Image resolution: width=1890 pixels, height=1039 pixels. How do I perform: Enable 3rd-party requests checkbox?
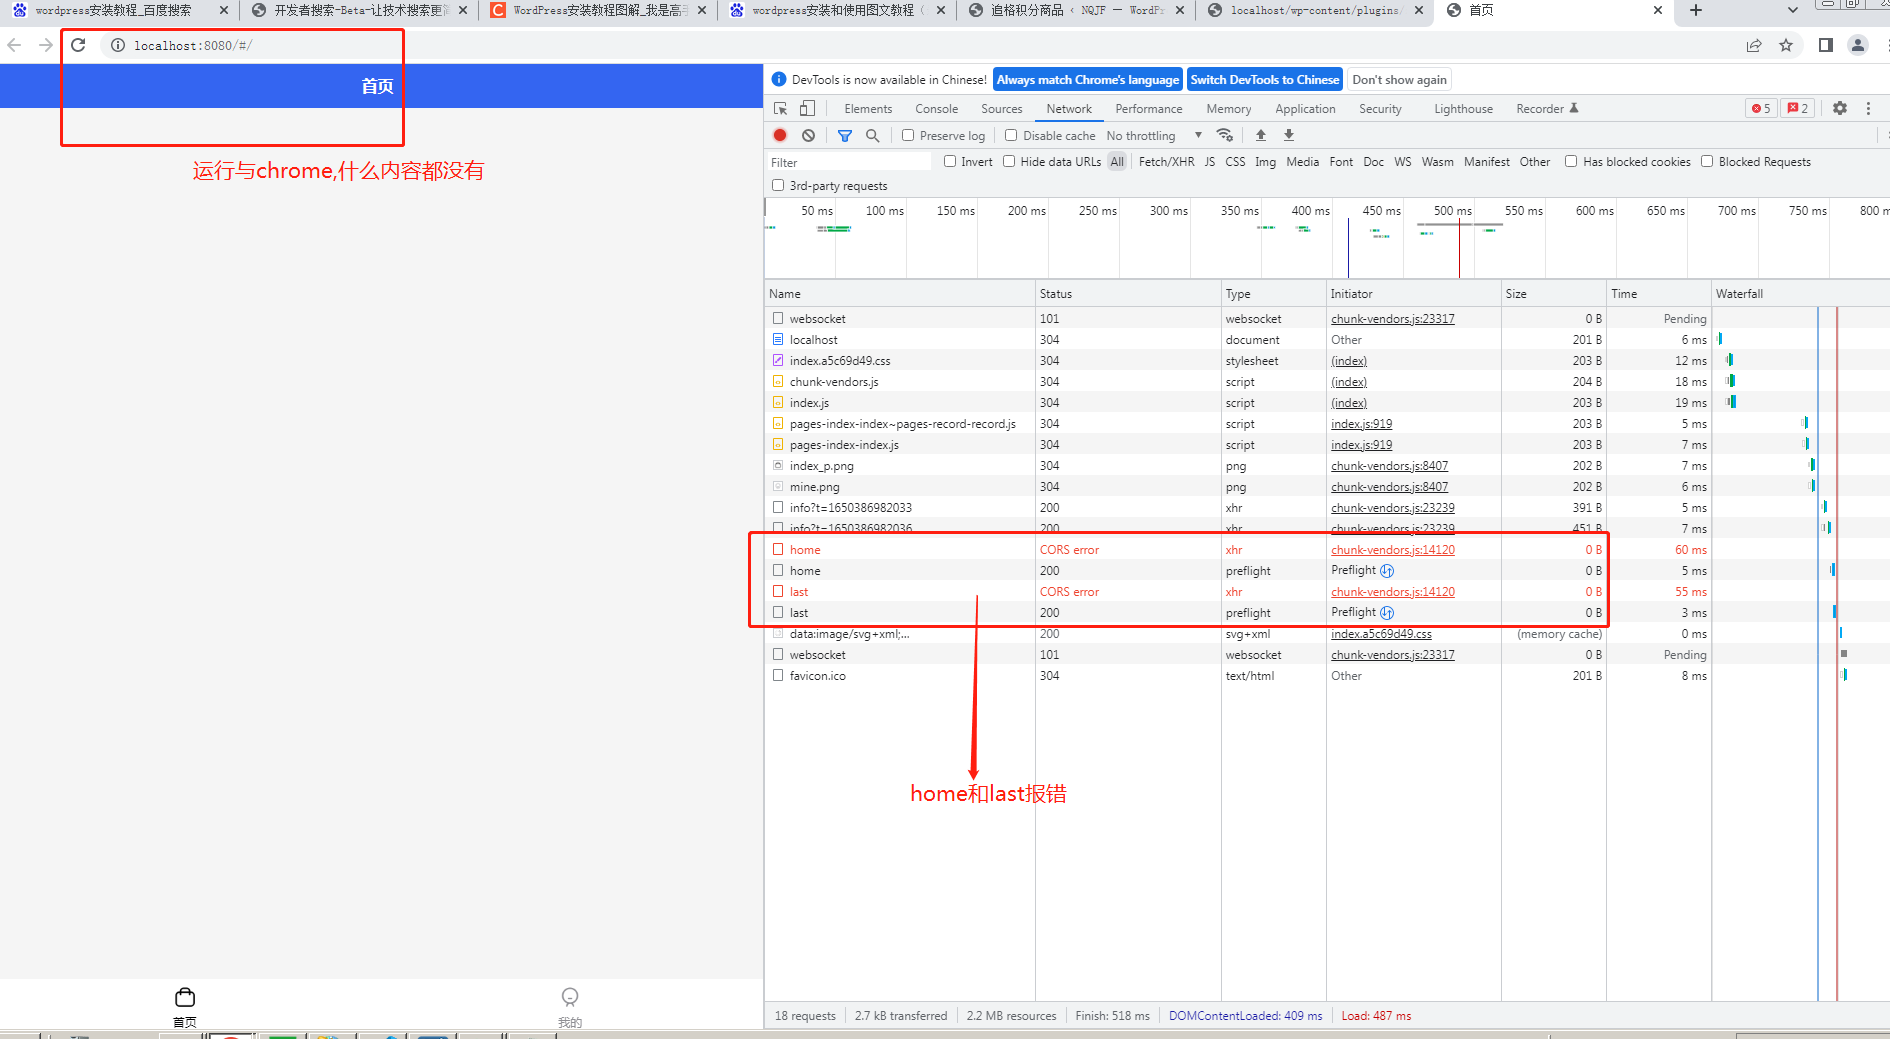(778, 185)
